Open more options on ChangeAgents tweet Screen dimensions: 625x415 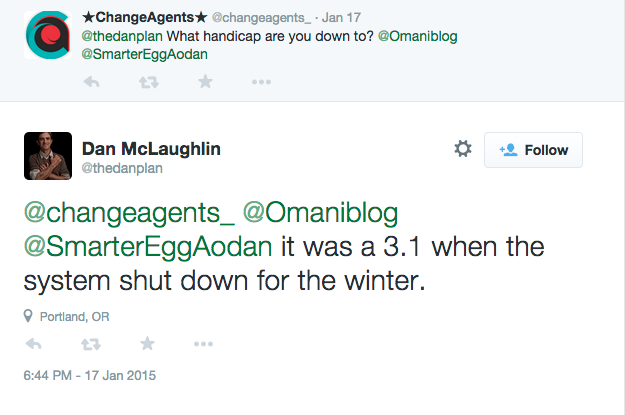(262, 82)
